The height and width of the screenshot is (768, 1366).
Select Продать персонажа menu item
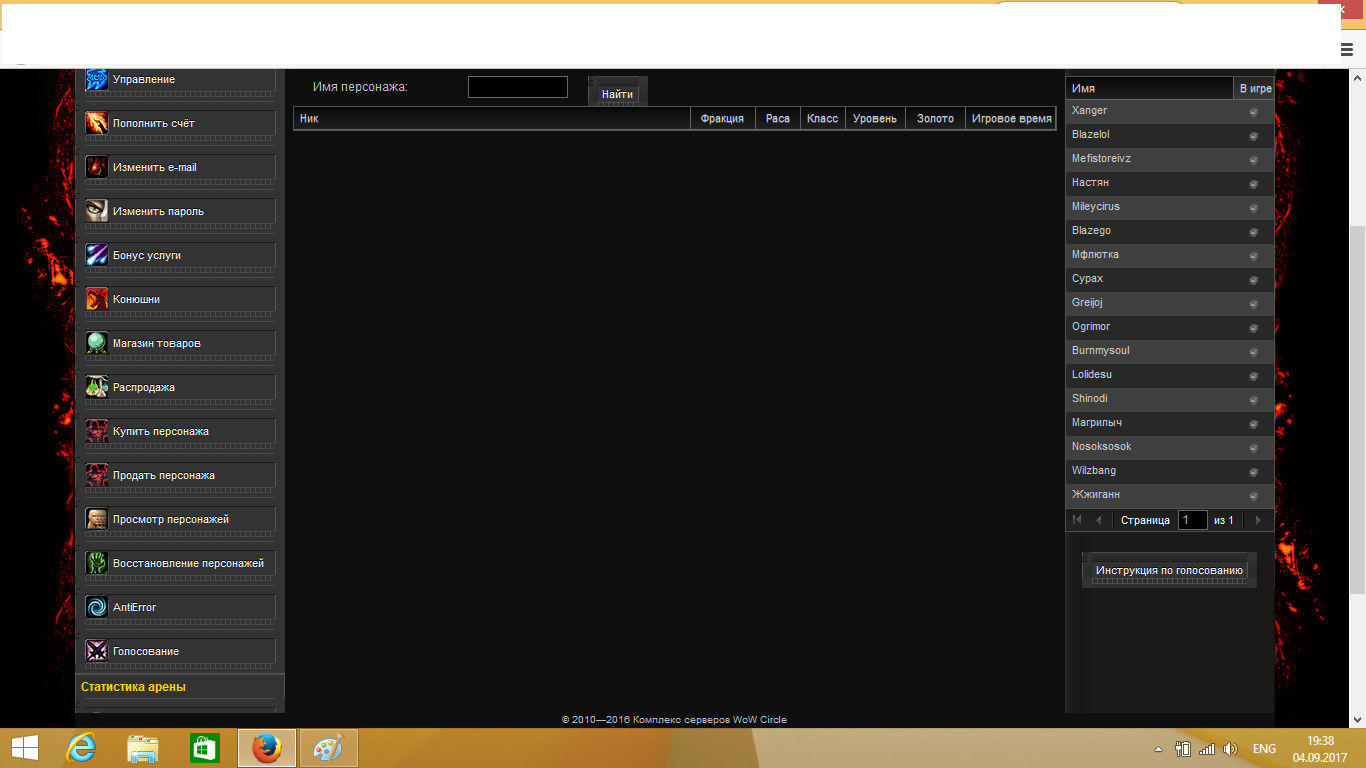coord(164,475)
